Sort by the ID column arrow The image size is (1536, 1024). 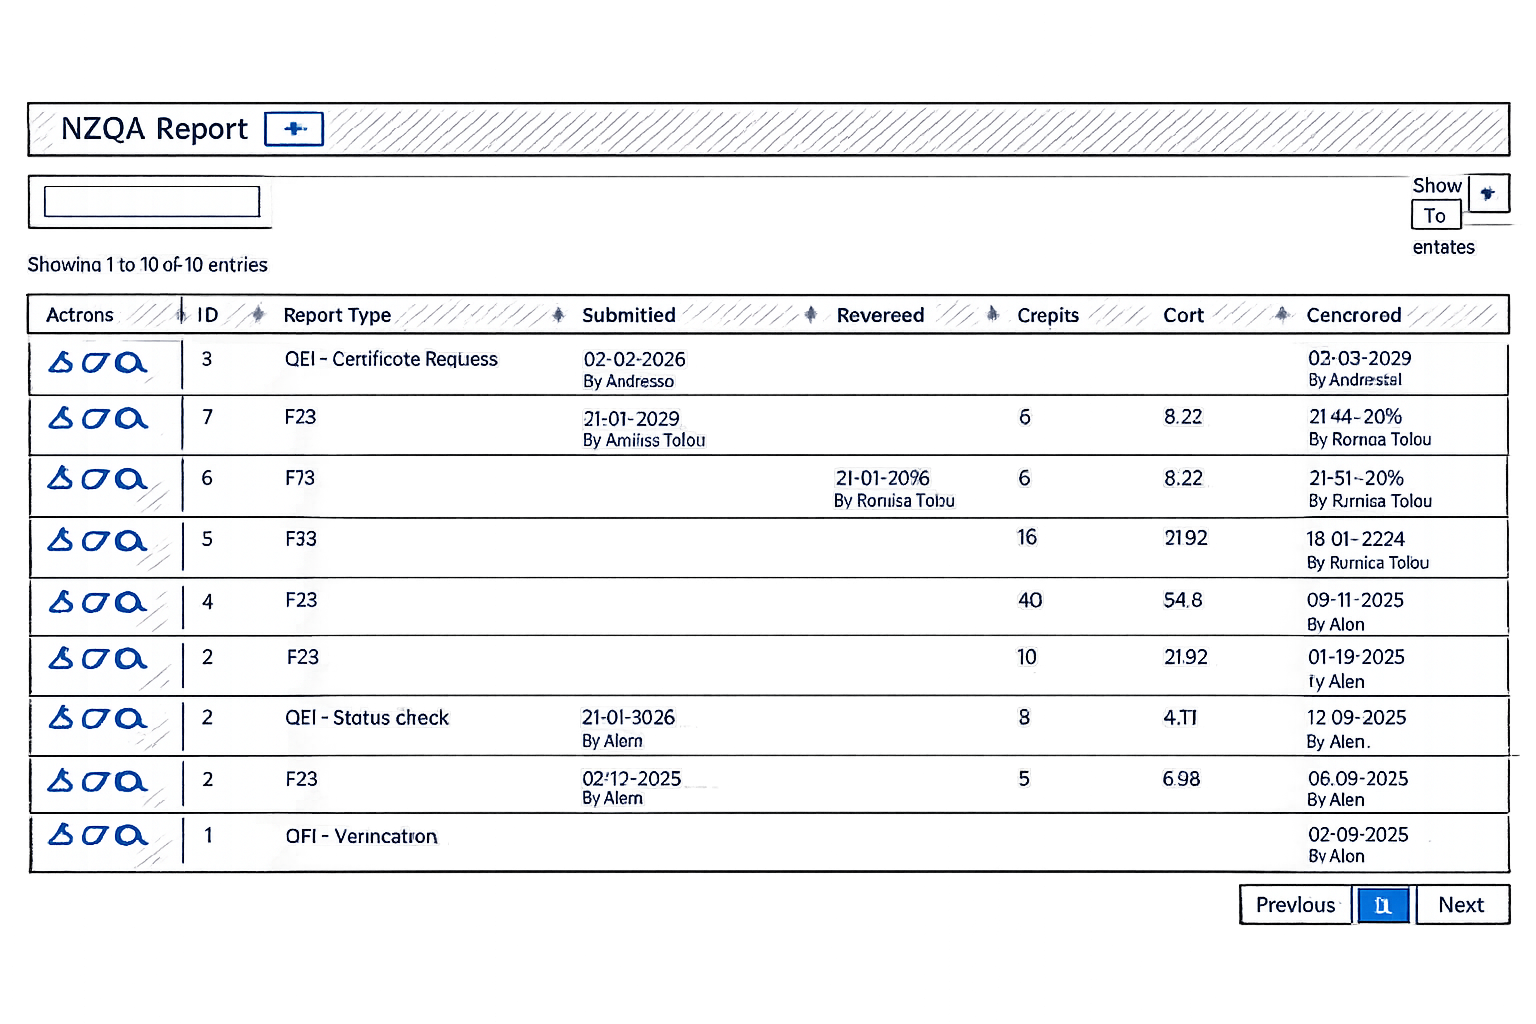(x=258, y=314)
